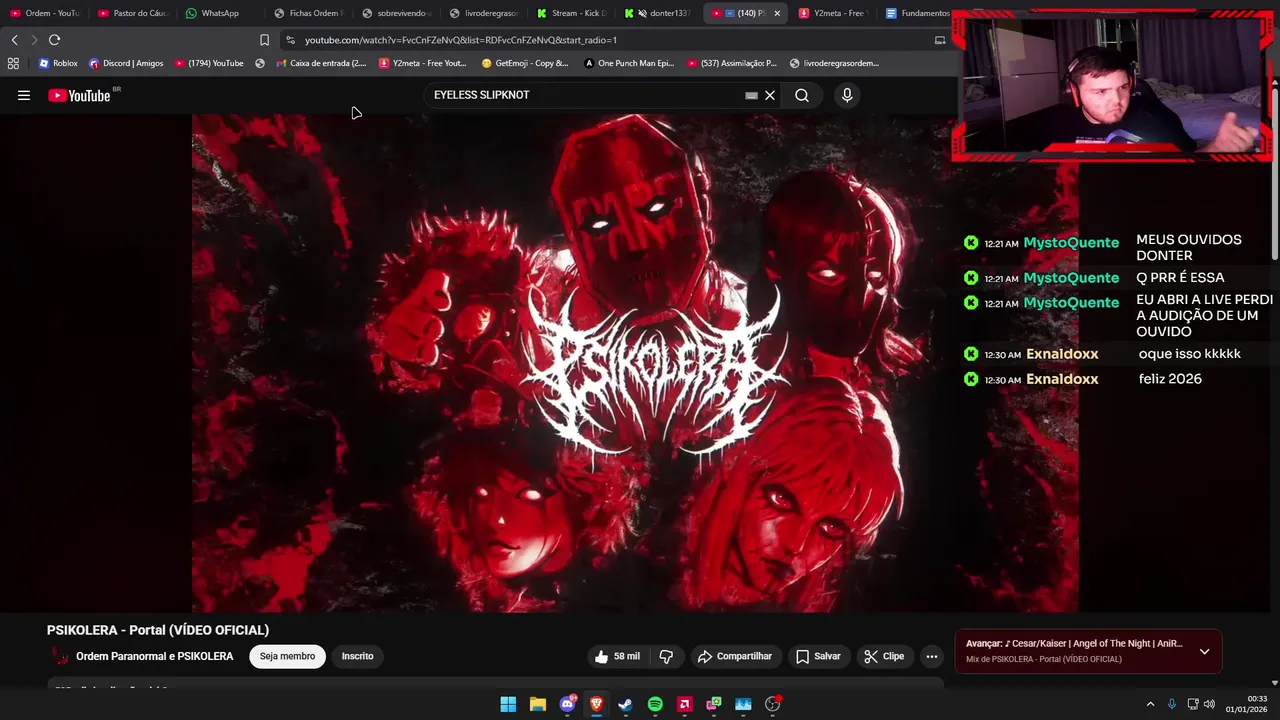Image resolution: width=1280 pixels, height=720 pixels.
Task: Switch to Y2meta - Free tab
Action: pos(832,13)
